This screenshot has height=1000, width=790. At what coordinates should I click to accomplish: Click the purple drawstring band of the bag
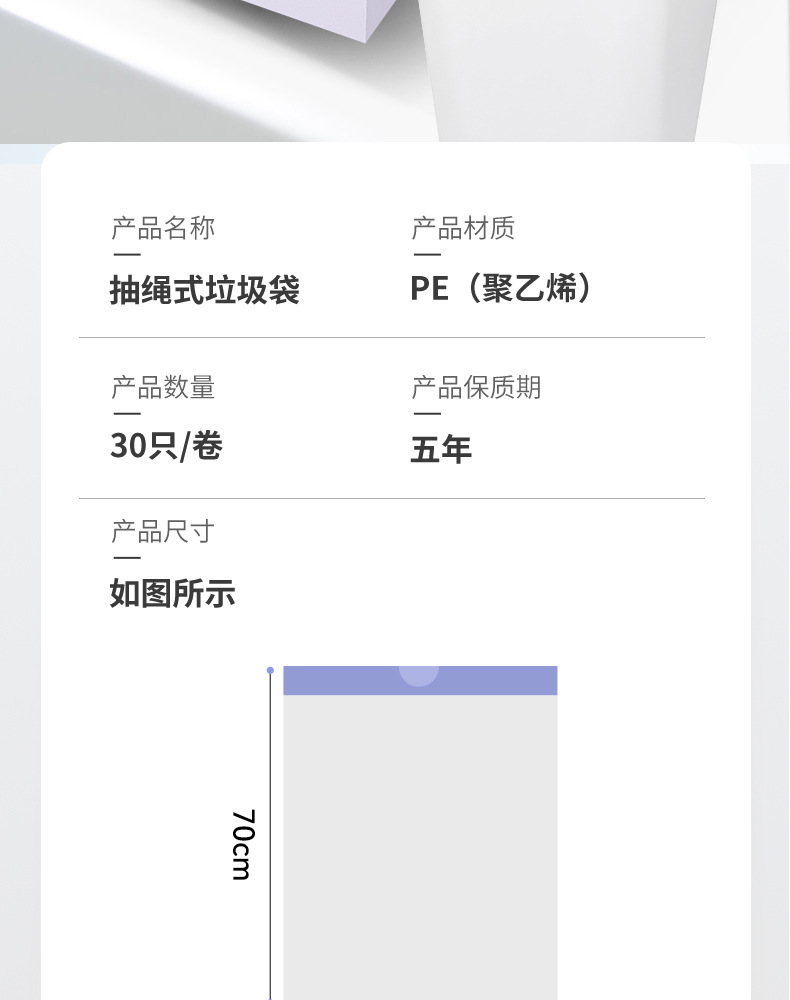[x=420, y=680]
